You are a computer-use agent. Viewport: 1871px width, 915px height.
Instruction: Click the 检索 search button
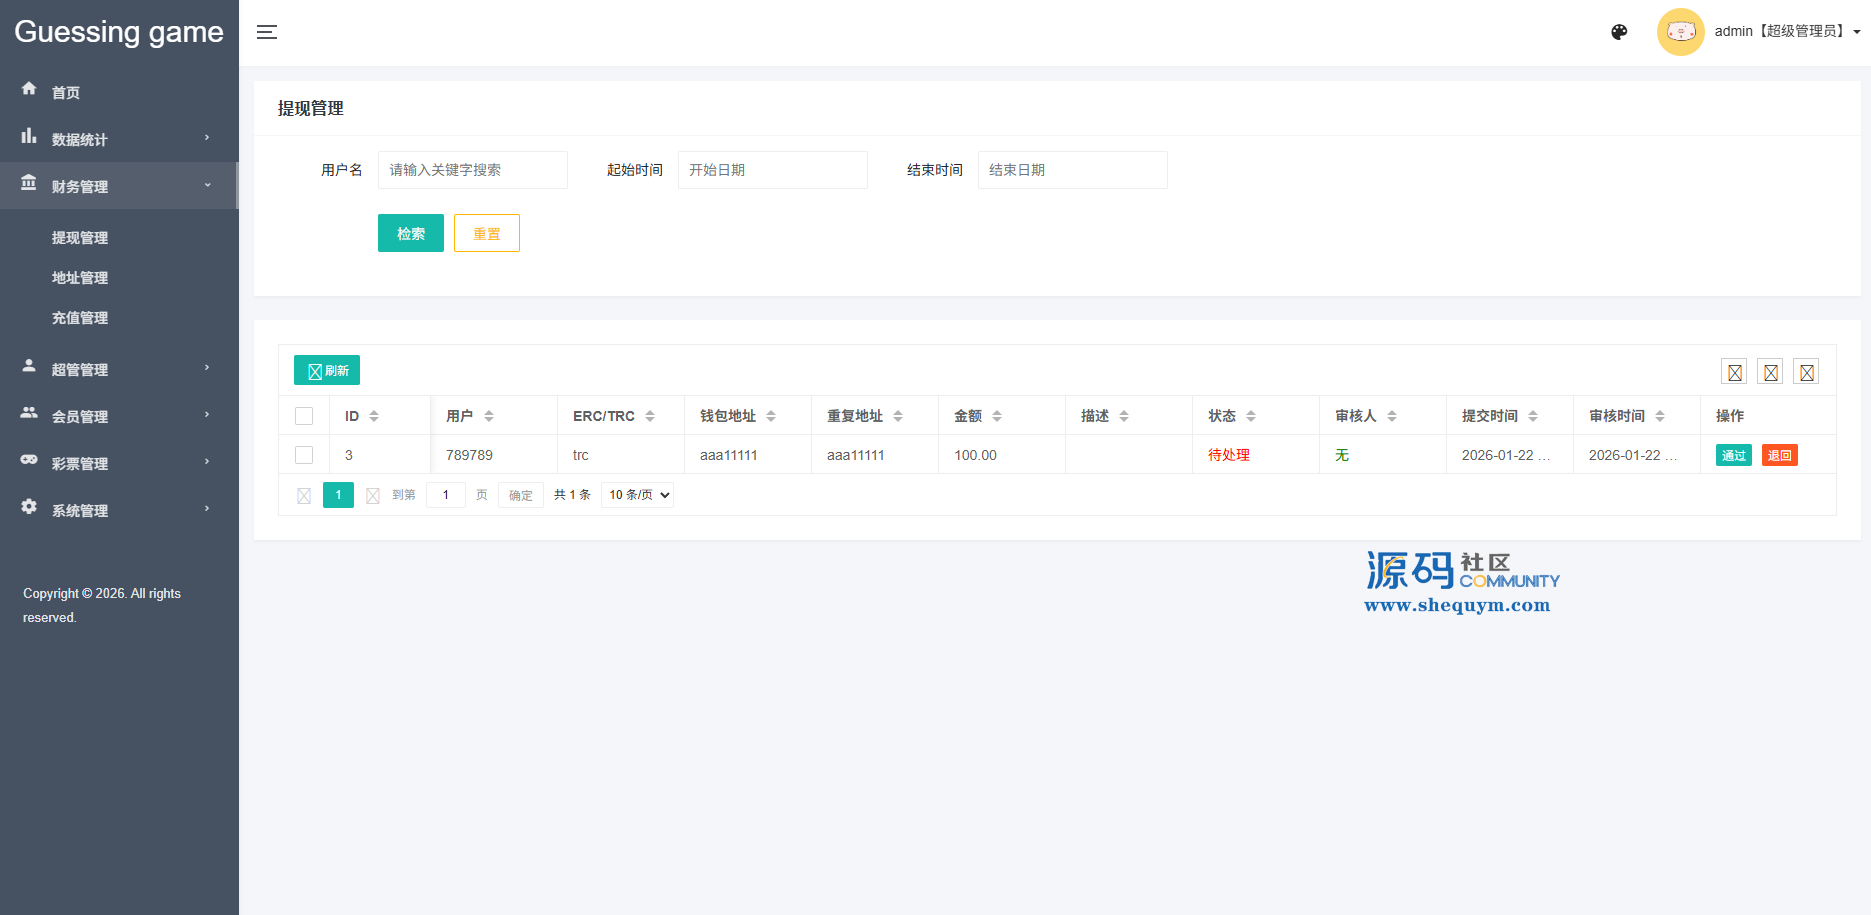410,233
